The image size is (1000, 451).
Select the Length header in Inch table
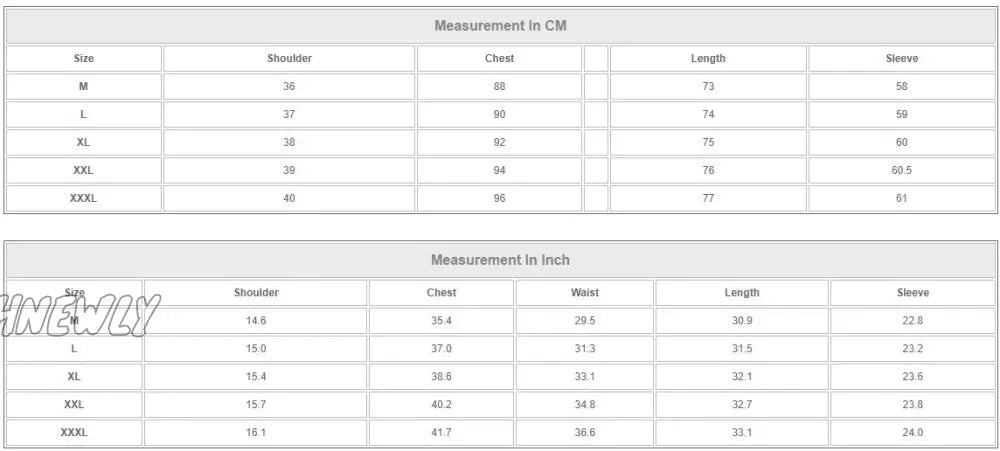tap(742, 293)
